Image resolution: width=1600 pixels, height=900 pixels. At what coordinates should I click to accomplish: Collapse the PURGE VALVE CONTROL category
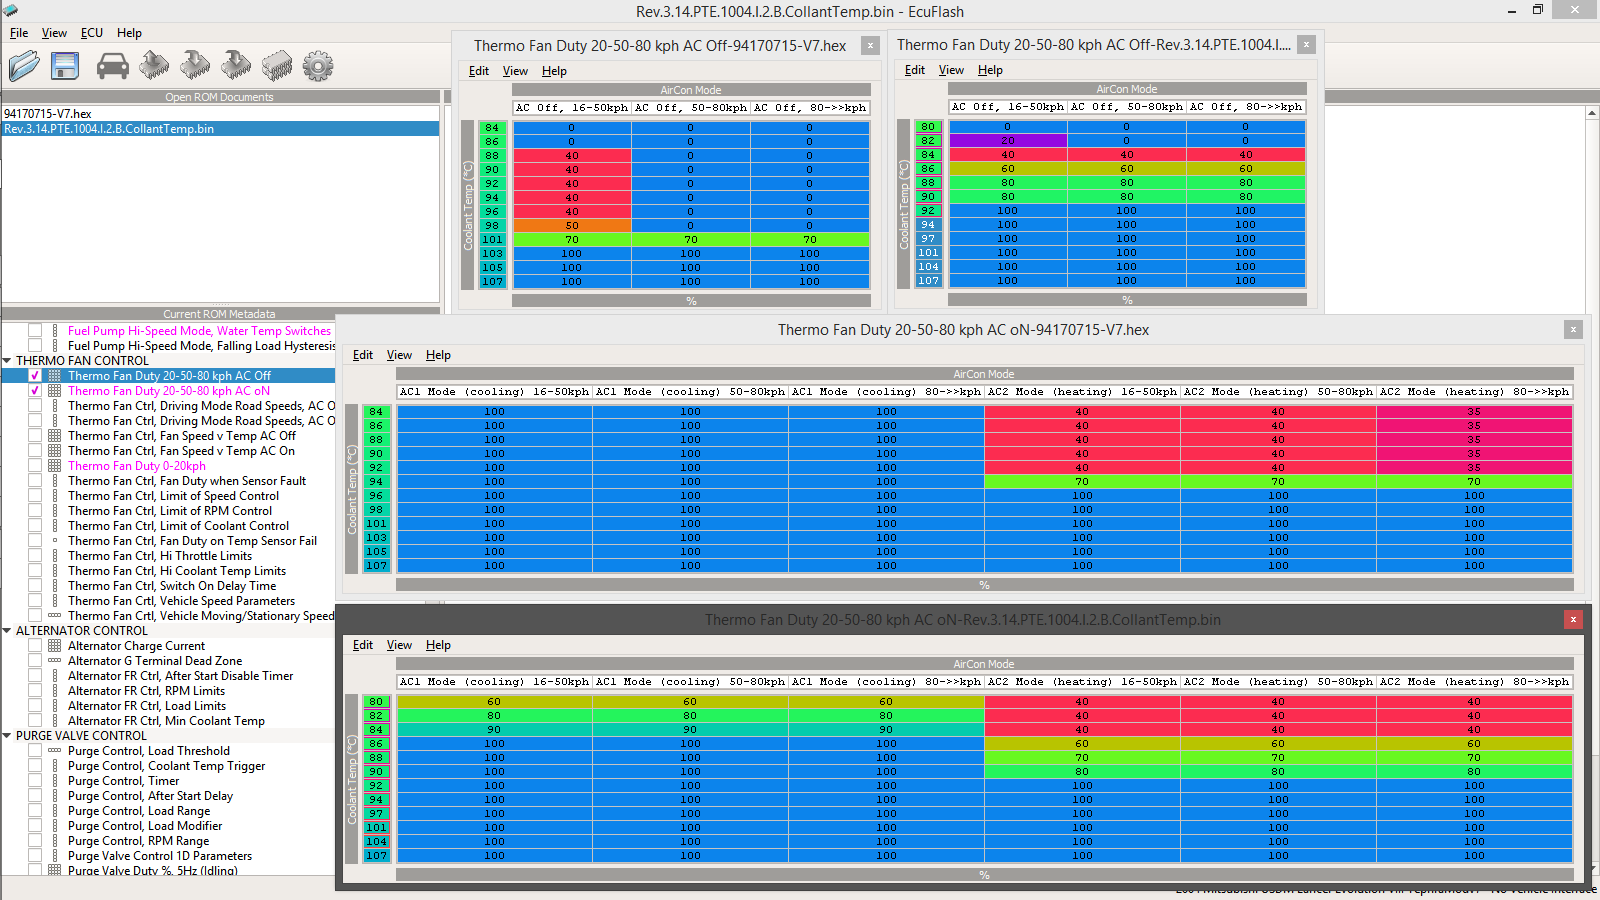tap(8, 736)
